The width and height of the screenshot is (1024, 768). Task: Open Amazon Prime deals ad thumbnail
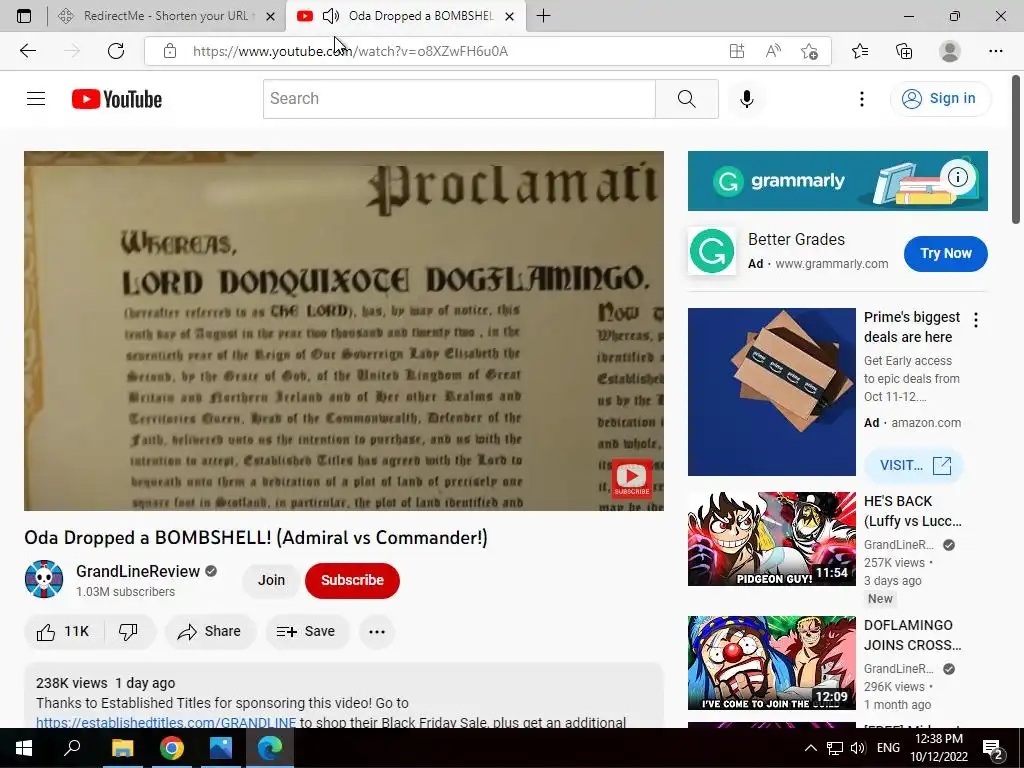click(x=771, y=392)
